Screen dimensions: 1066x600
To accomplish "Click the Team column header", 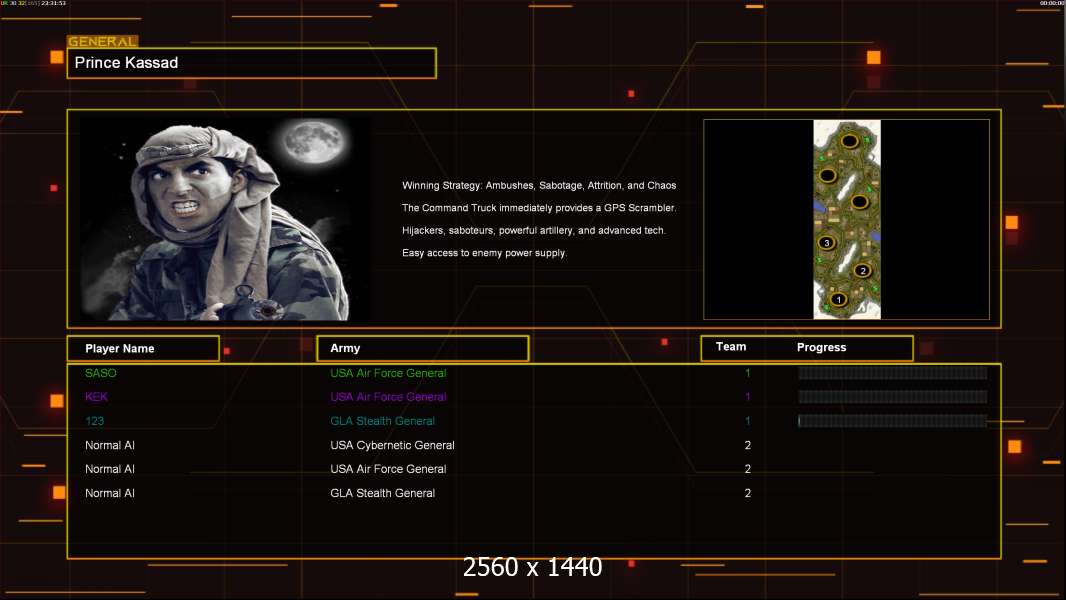I will [731, 347].
